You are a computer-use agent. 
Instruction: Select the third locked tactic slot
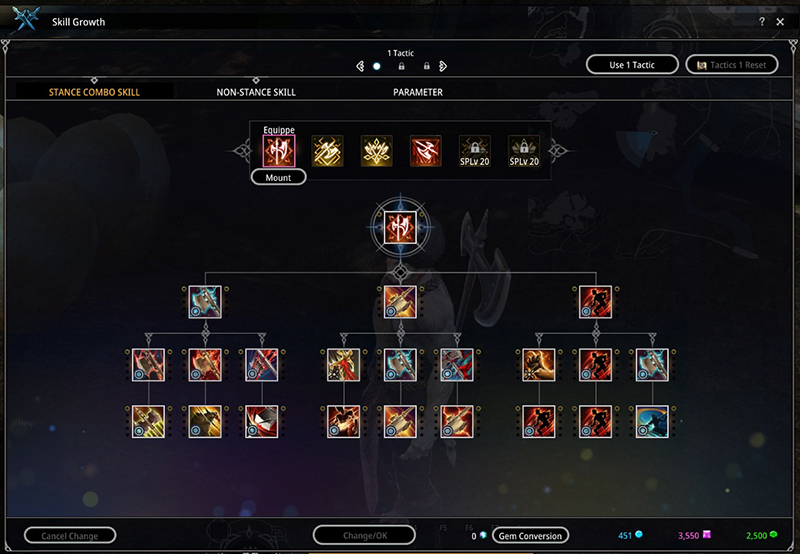[x=427, y=66]
